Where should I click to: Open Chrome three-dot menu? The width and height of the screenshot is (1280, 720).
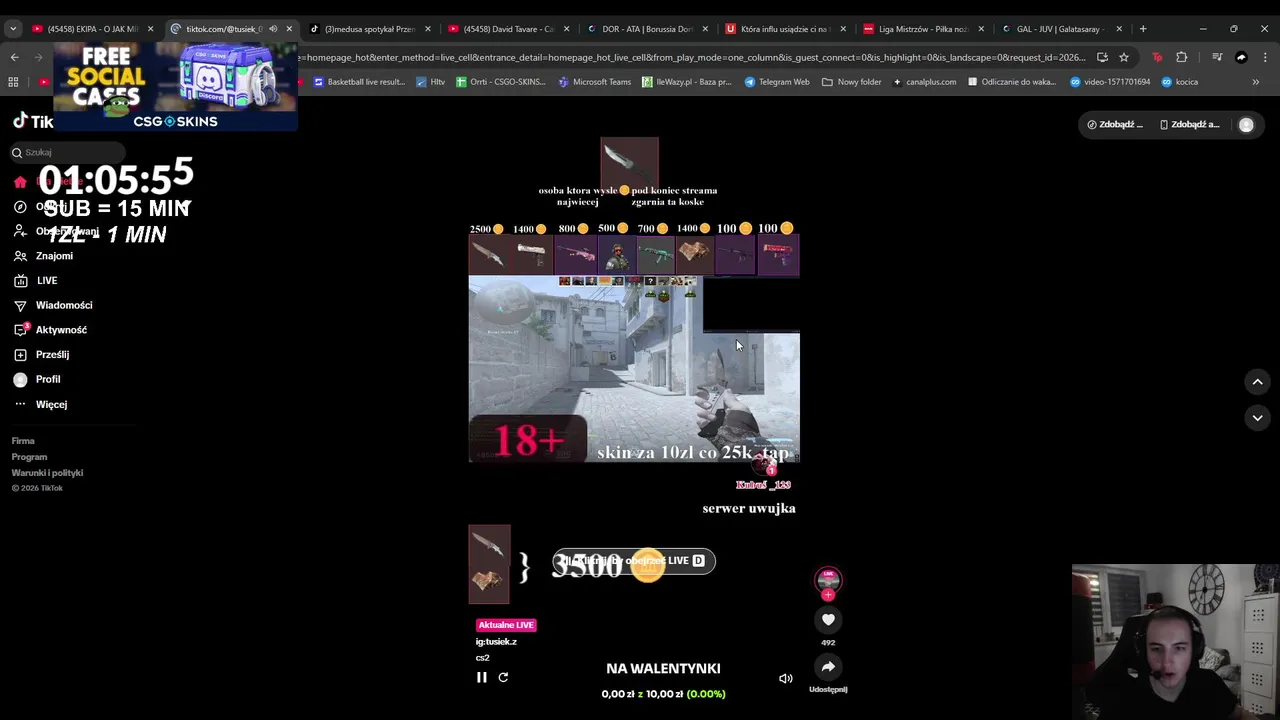[x=1265, y=57]
